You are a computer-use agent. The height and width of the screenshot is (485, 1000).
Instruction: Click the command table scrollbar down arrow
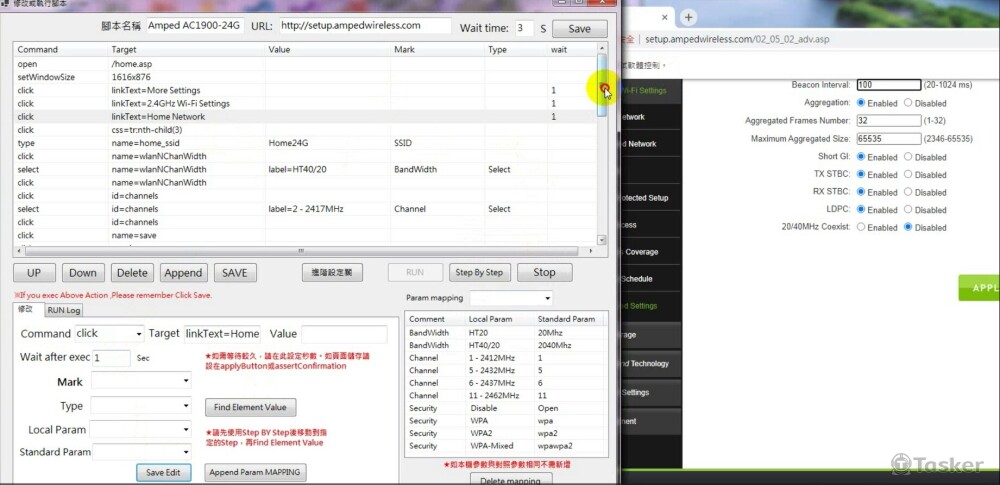pyautogui.click(x=601, y=240)
